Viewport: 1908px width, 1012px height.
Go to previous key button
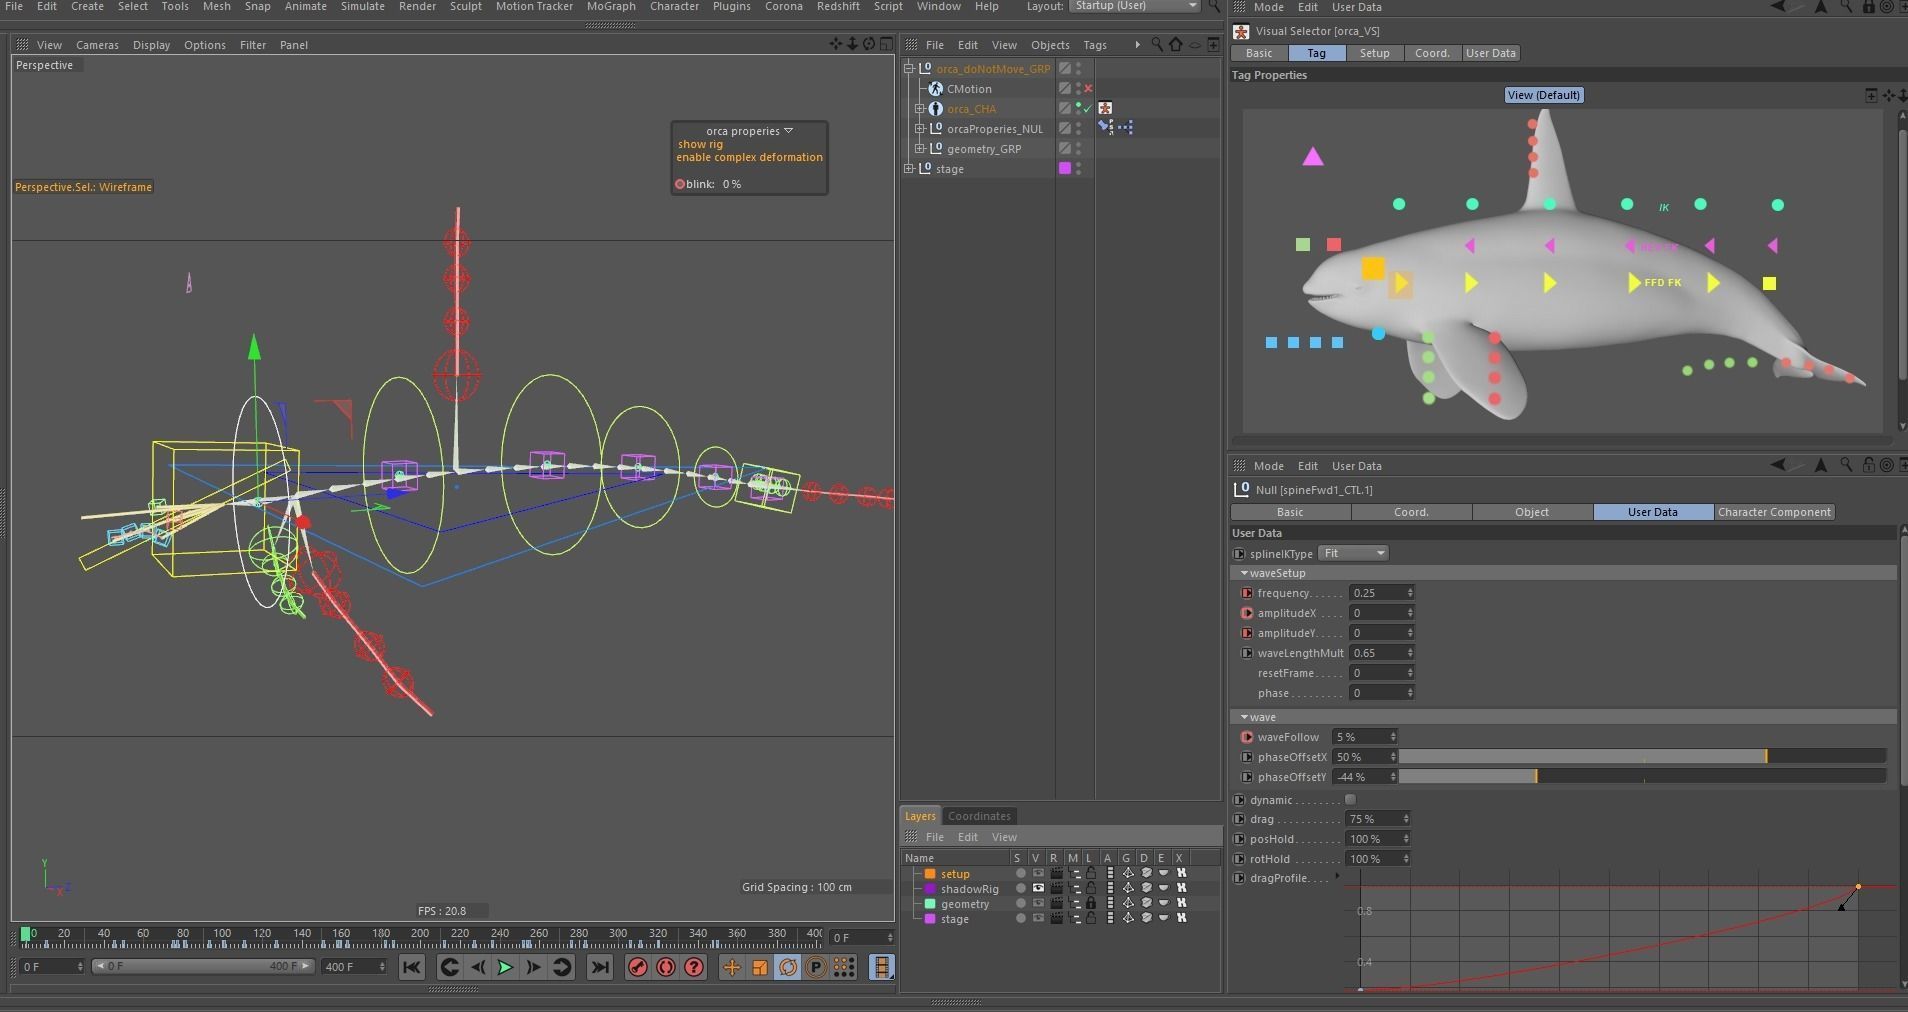449,967
